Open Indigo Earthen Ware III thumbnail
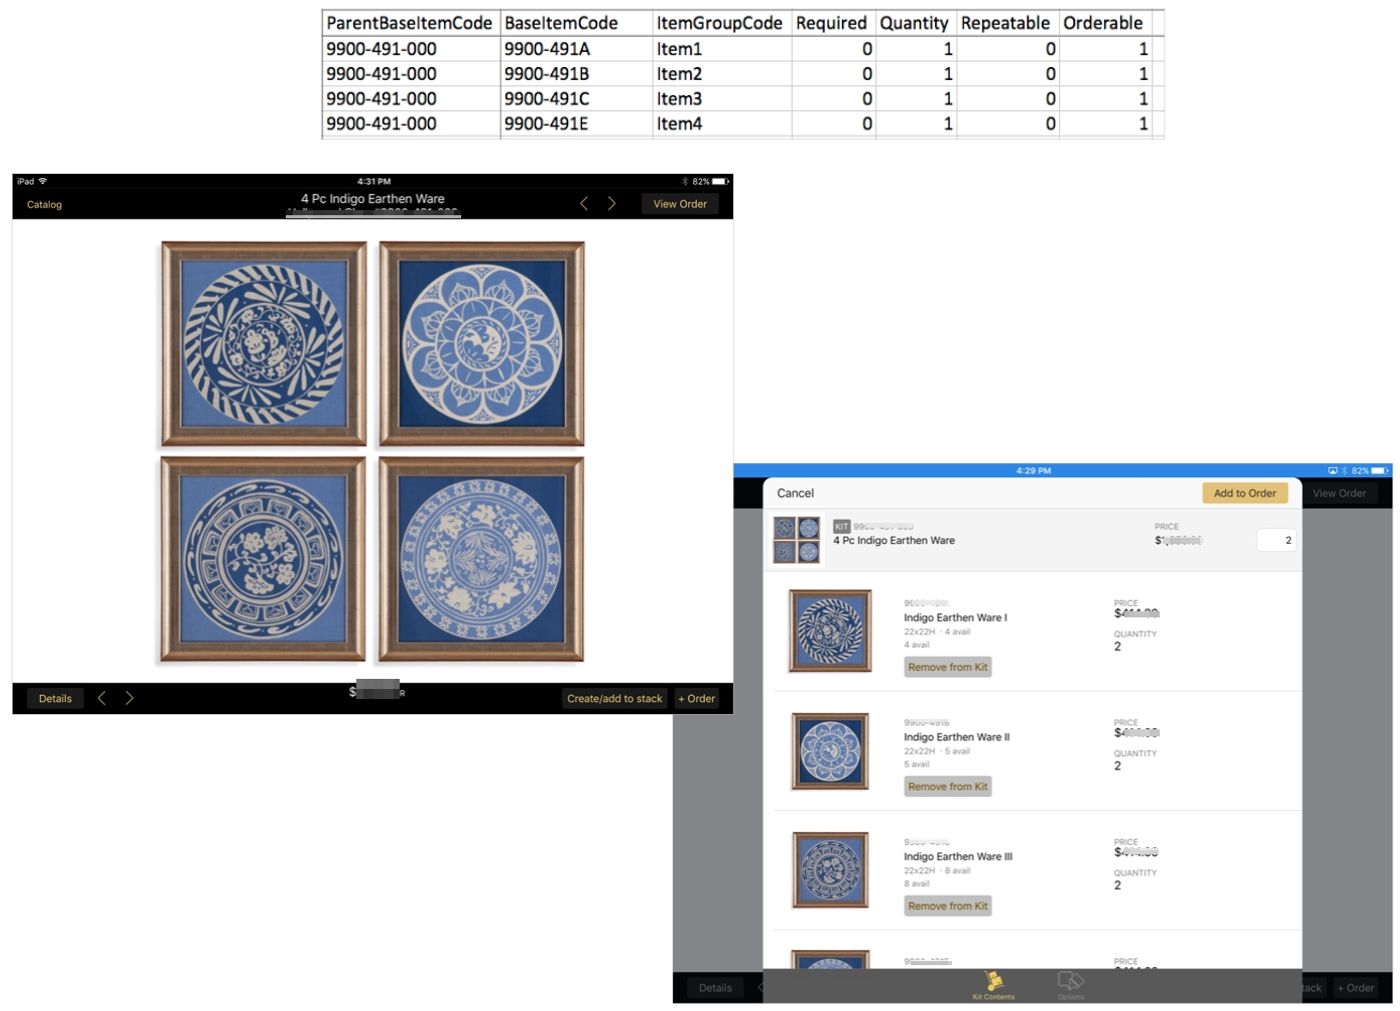Screen dimensions: 1400x1011 830,870
